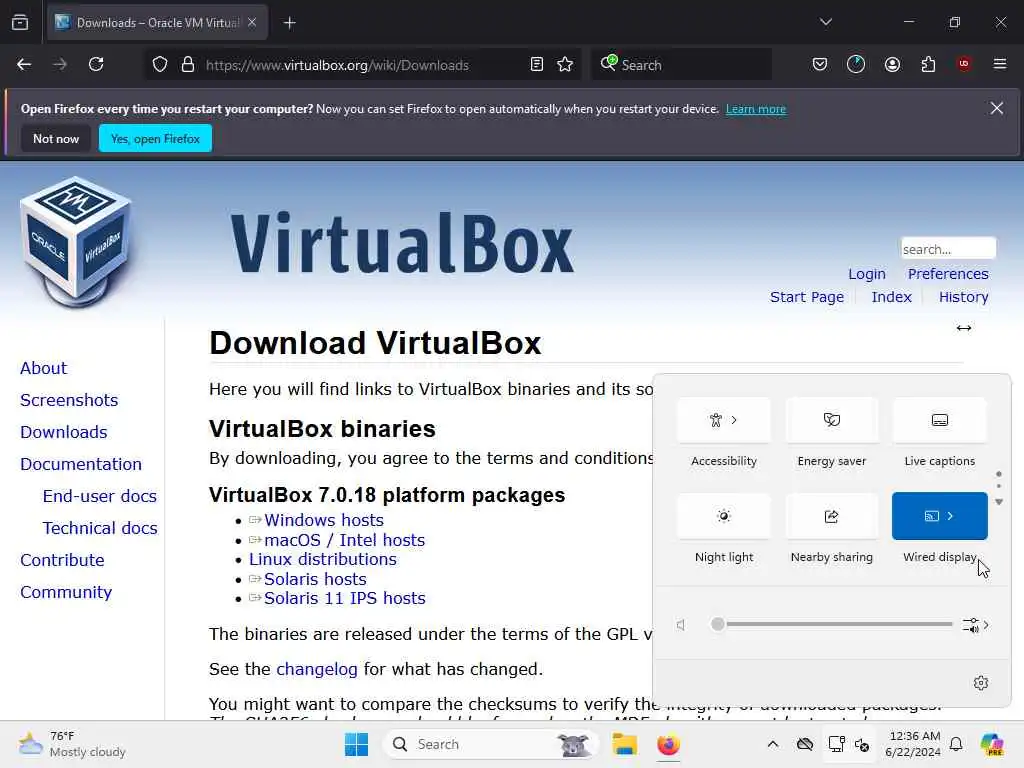
Task: Click the VirtualBox cube logo
Action: (x=76, y=242)
